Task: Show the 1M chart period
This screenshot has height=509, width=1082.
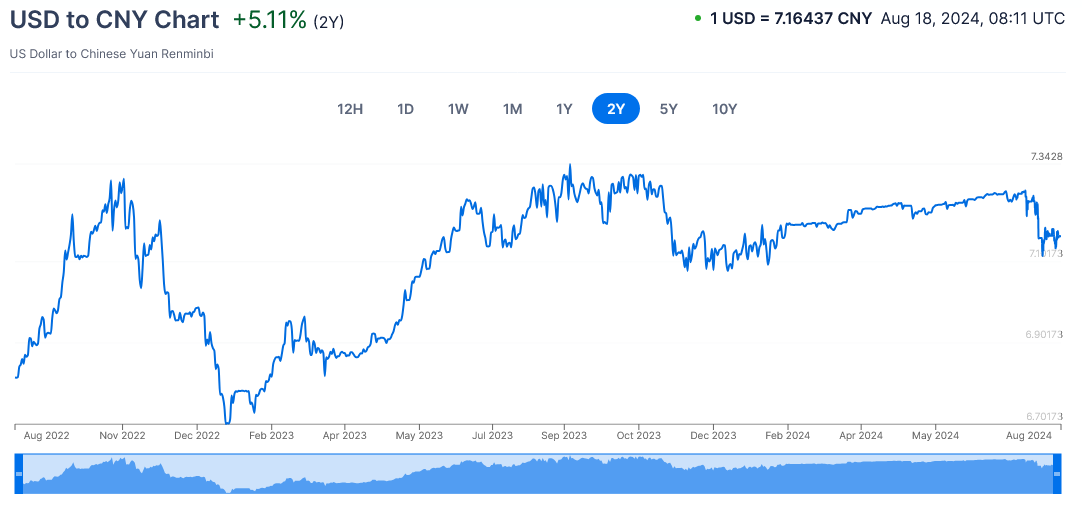Action: coord(512,109)
